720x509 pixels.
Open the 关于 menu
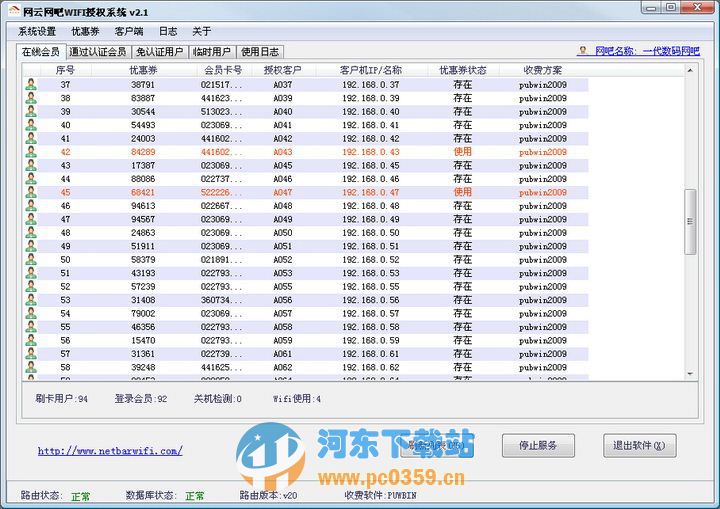pyautogui.click(x=202, y=31)
